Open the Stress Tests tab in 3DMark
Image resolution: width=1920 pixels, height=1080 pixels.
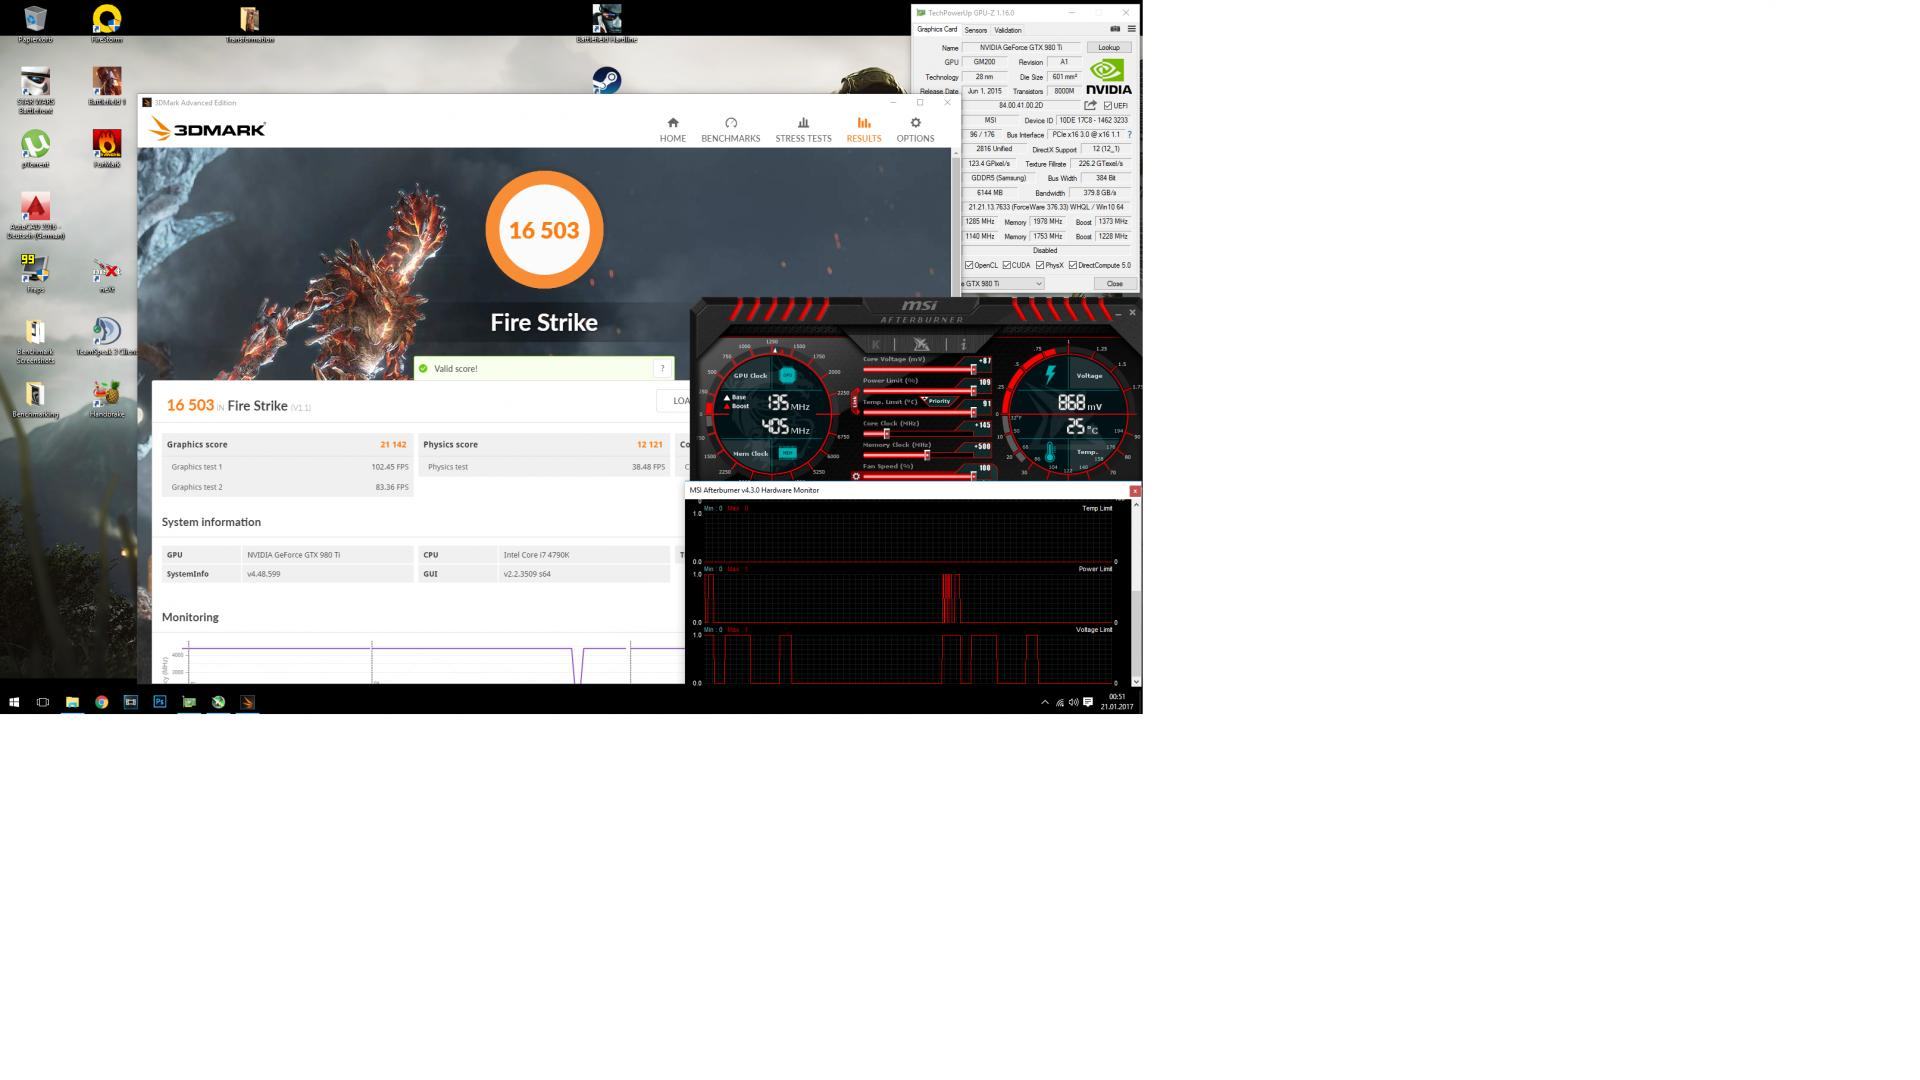[x=803, y=130]
